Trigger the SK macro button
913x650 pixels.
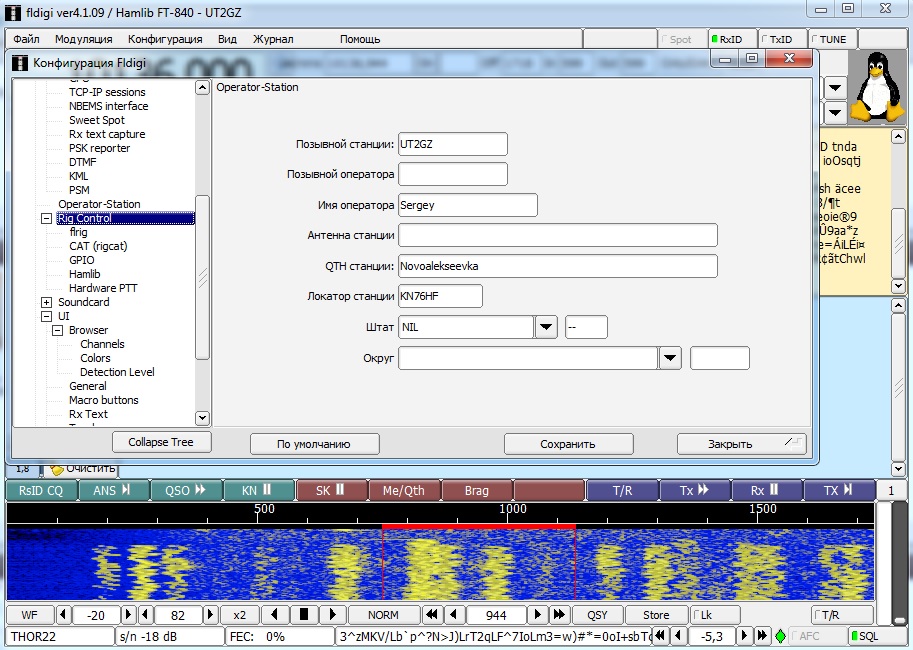pyautogui.click(x=331, y=490)
